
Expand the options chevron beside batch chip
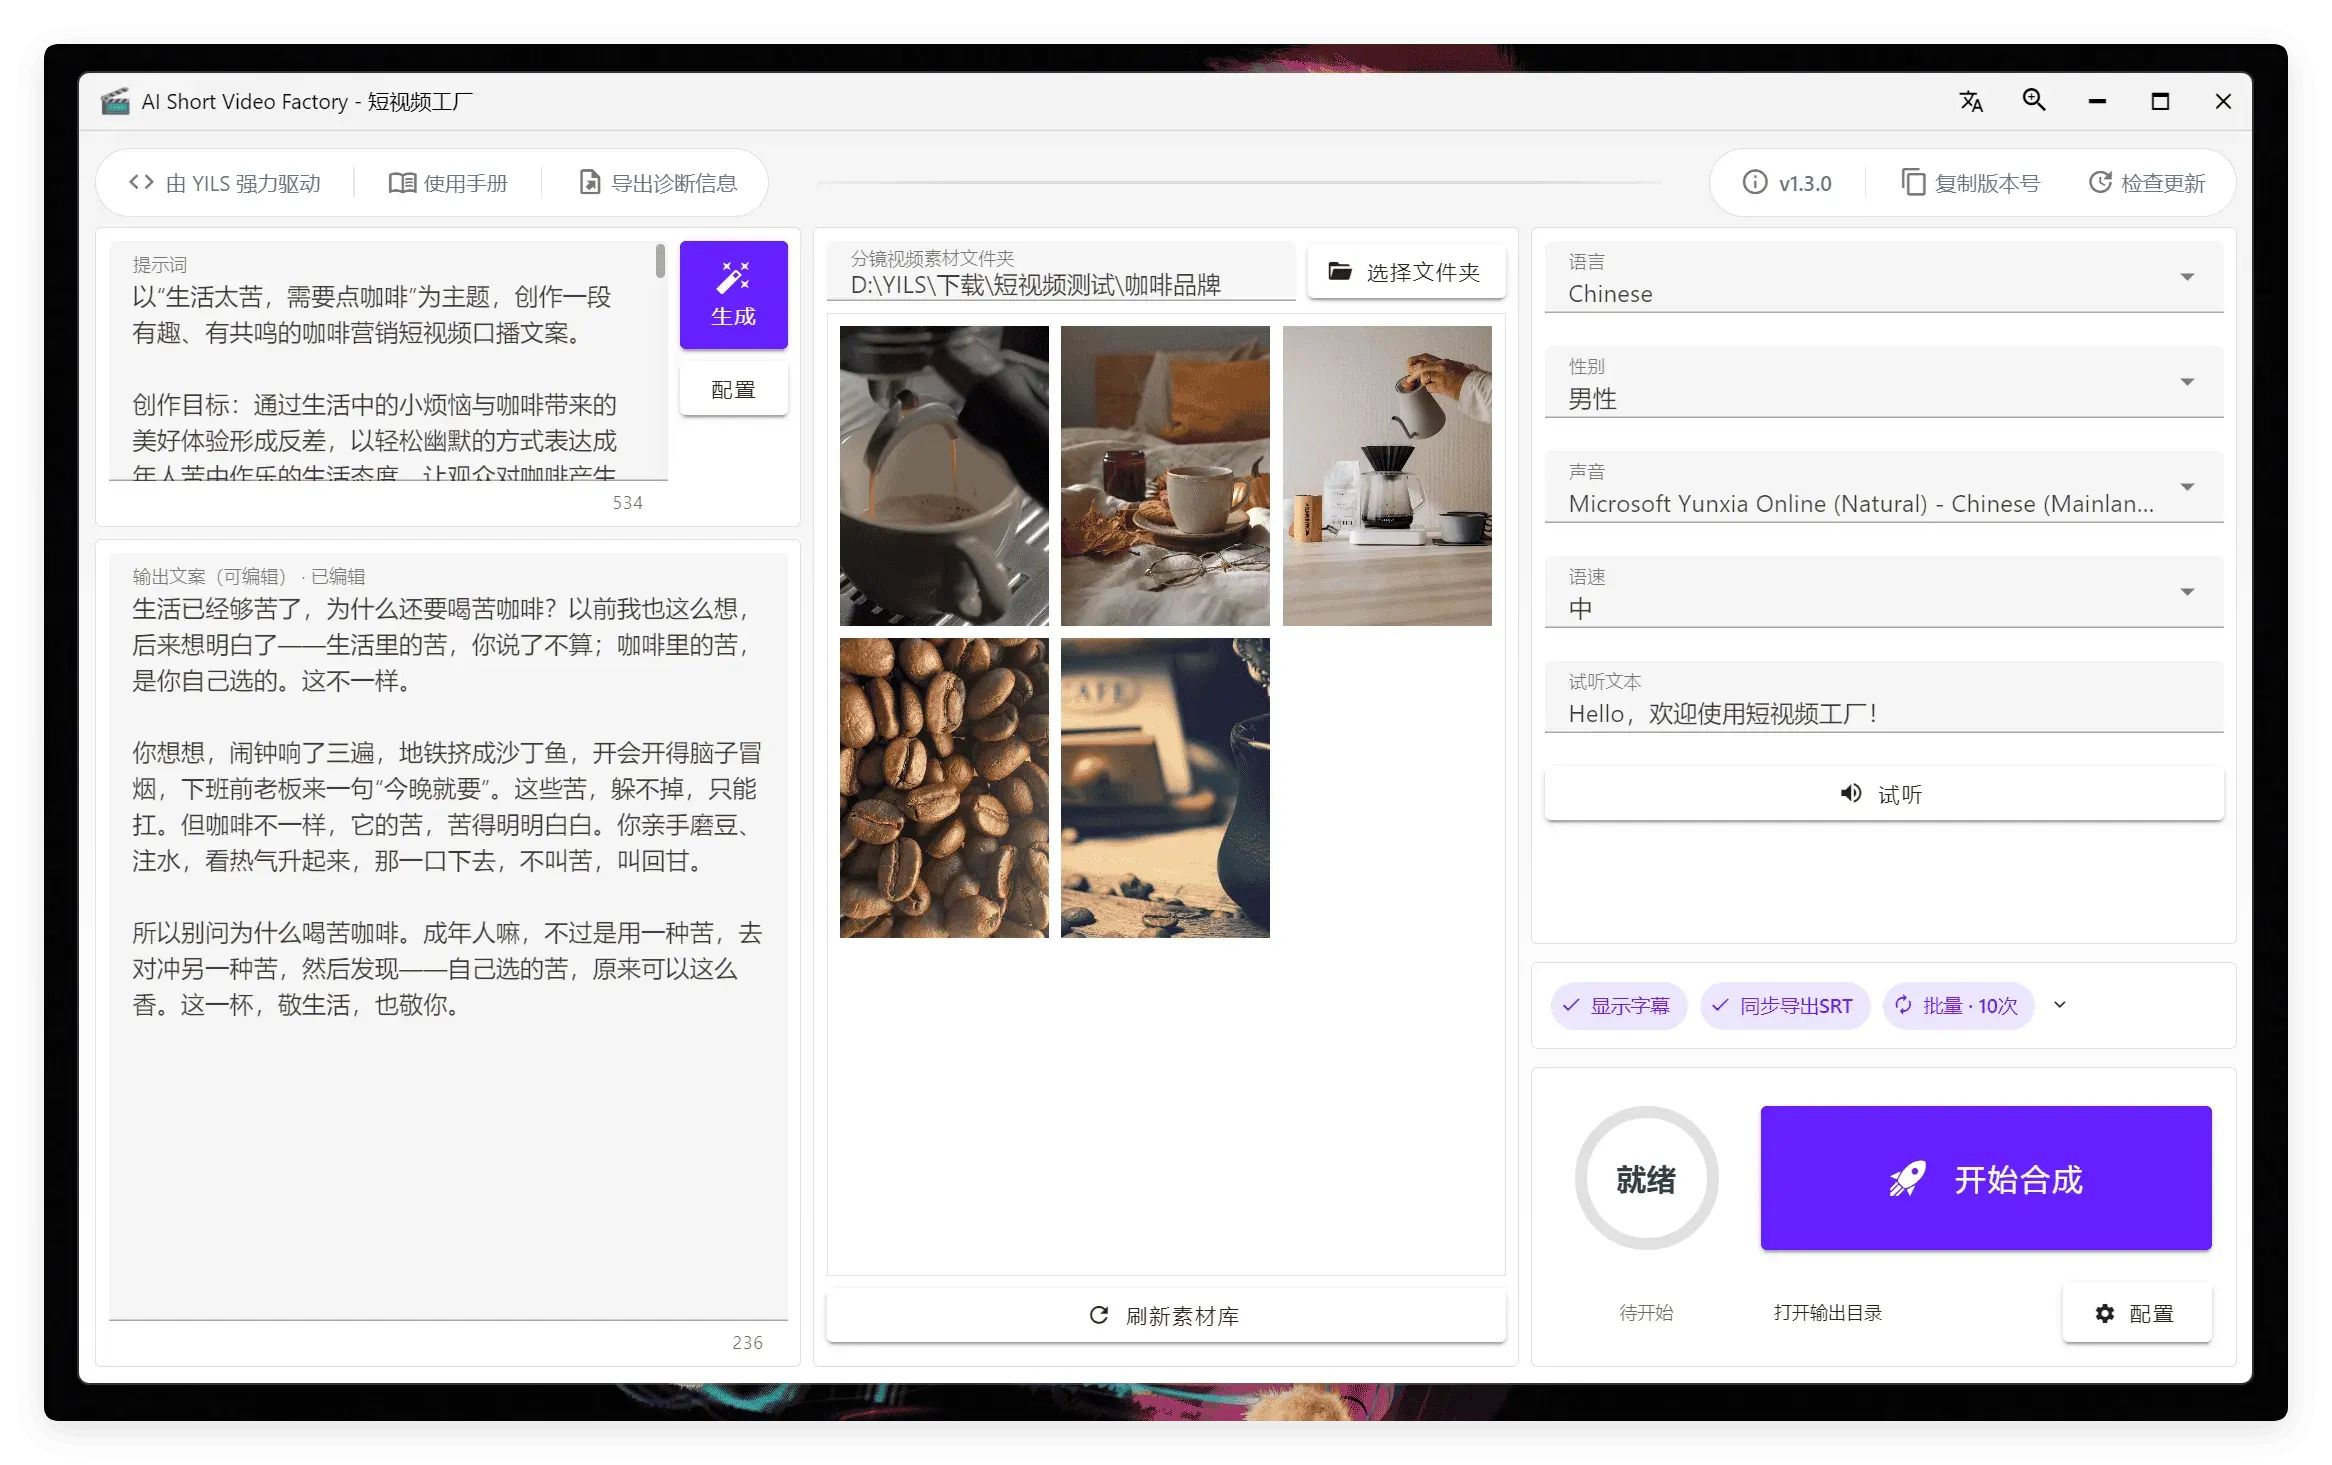2060,1006
